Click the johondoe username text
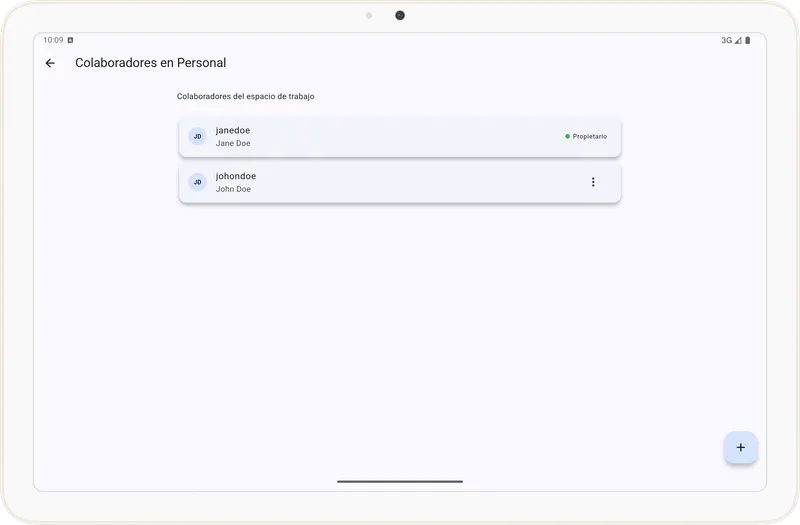This screenshot has height=525, width=800. tap(236, 176)
